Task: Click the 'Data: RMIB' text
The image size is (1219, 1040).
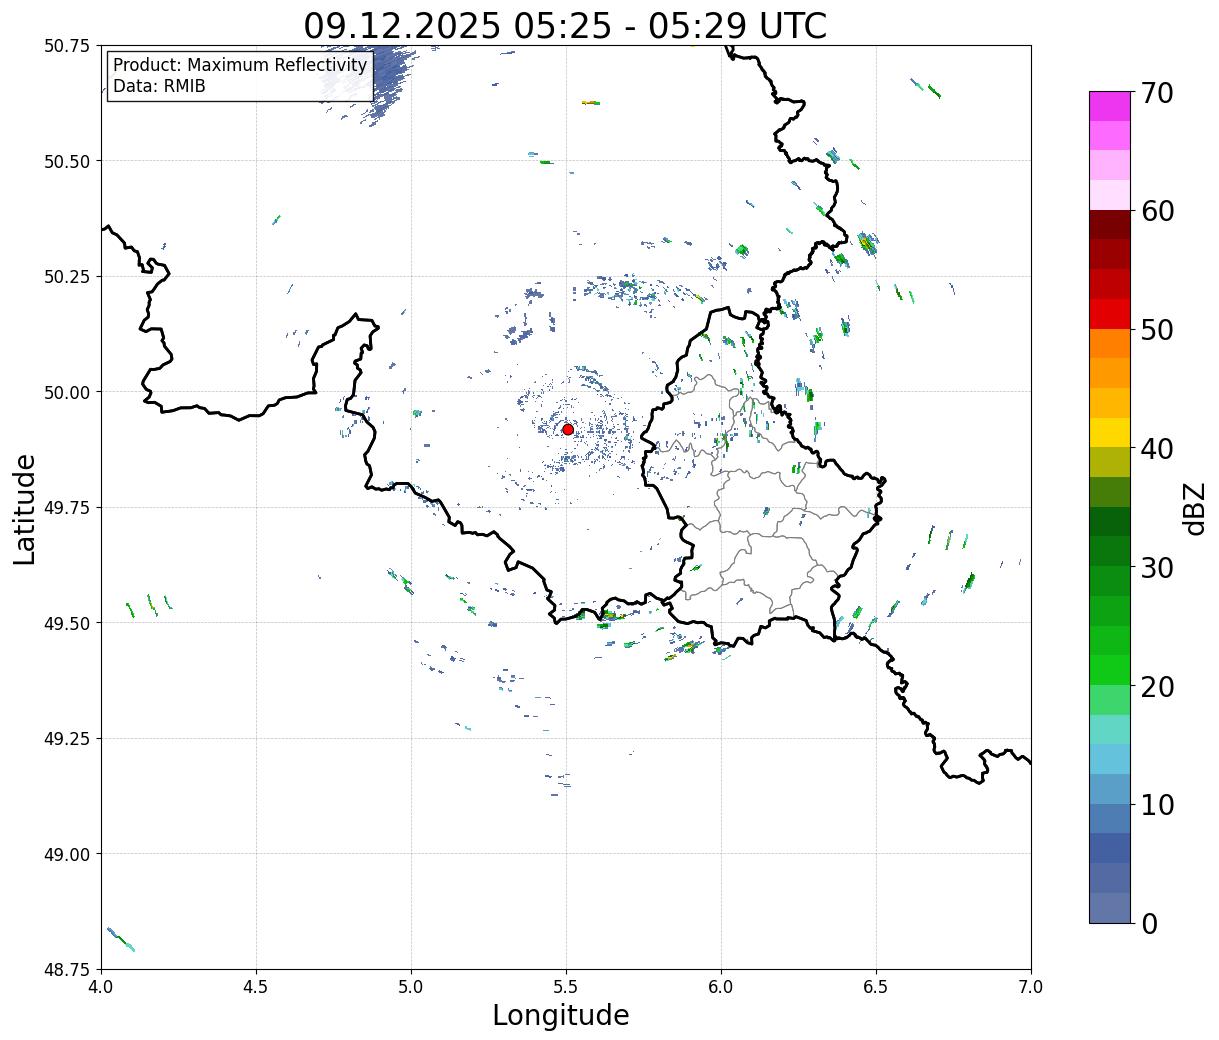Action: coord(159,86)
